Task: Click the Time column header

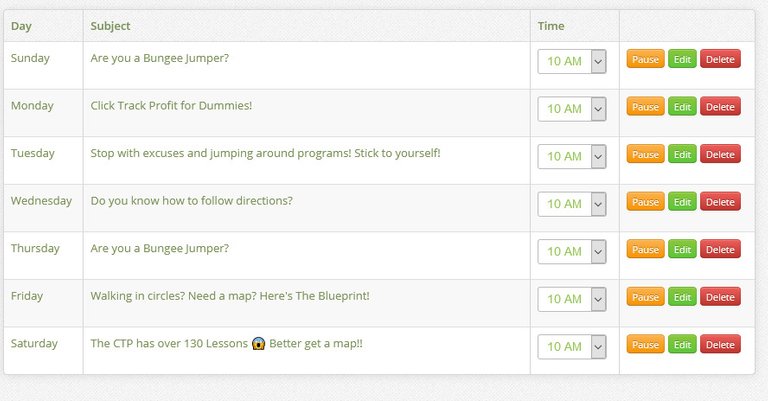Action: [x=551, y=26]
